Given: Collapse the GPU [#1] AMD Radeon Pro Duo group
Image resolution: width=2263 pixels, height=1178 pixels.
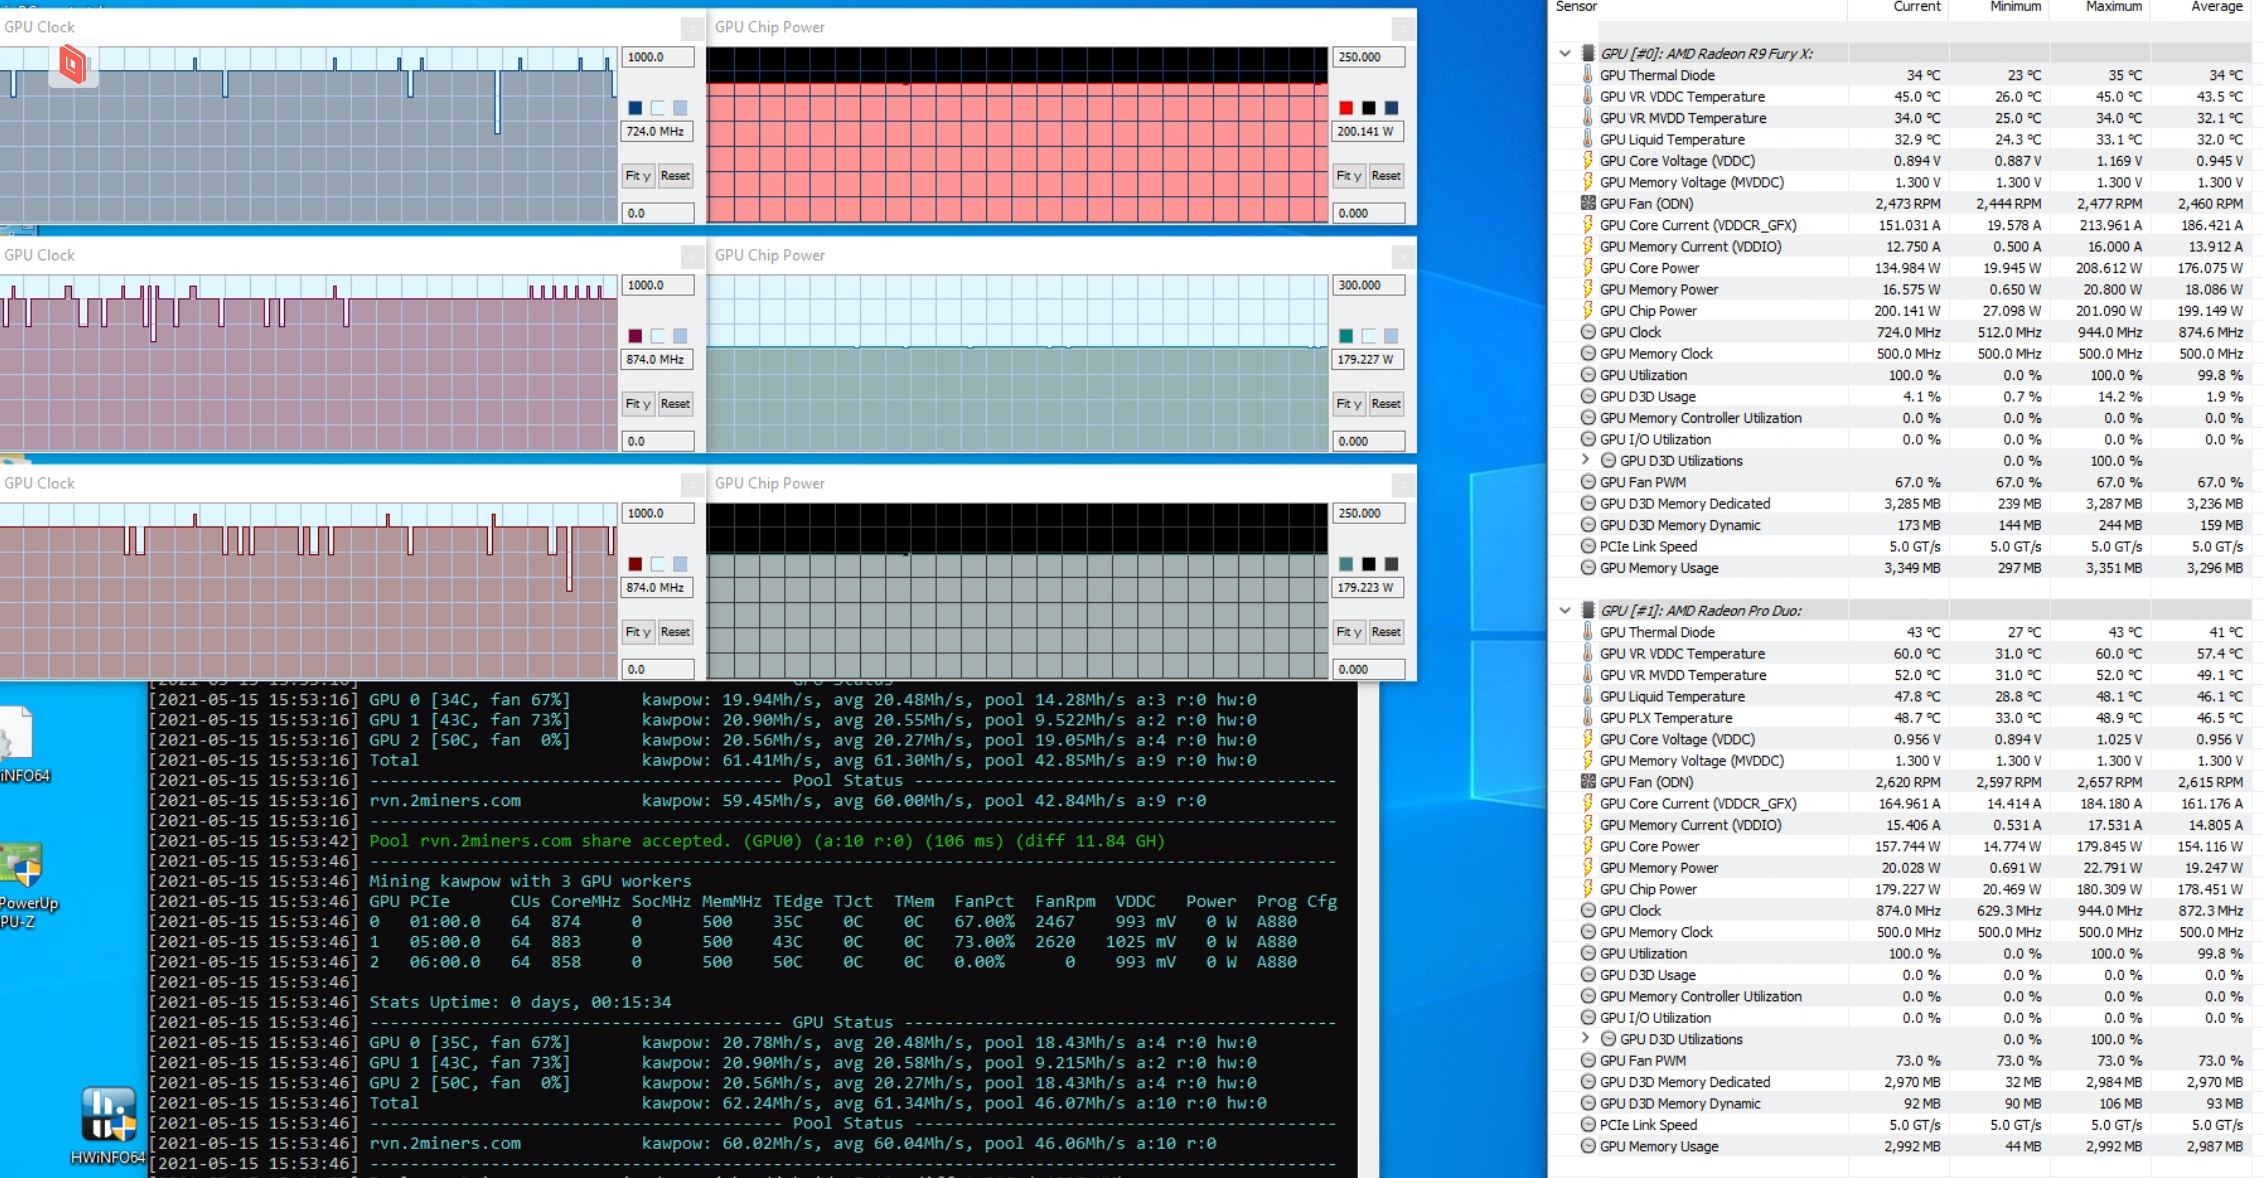Looking at the screenshot, I should tap(1565, 610).
